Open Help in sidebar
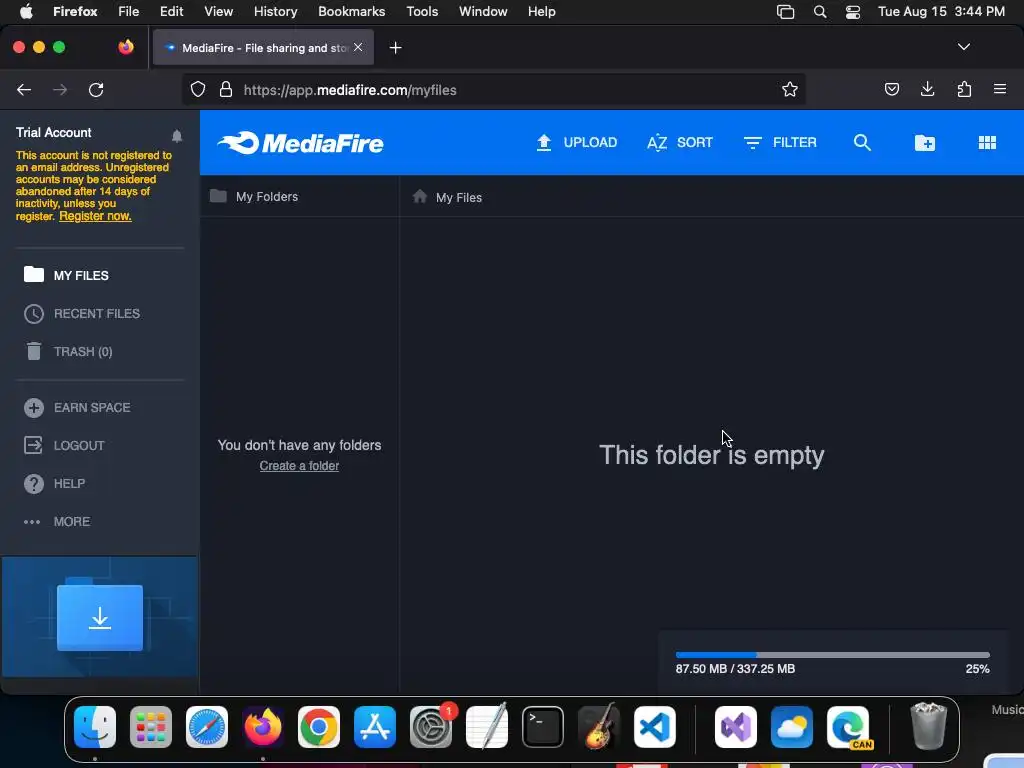This screenshot has width=1024, height=768. coord(54,483)
